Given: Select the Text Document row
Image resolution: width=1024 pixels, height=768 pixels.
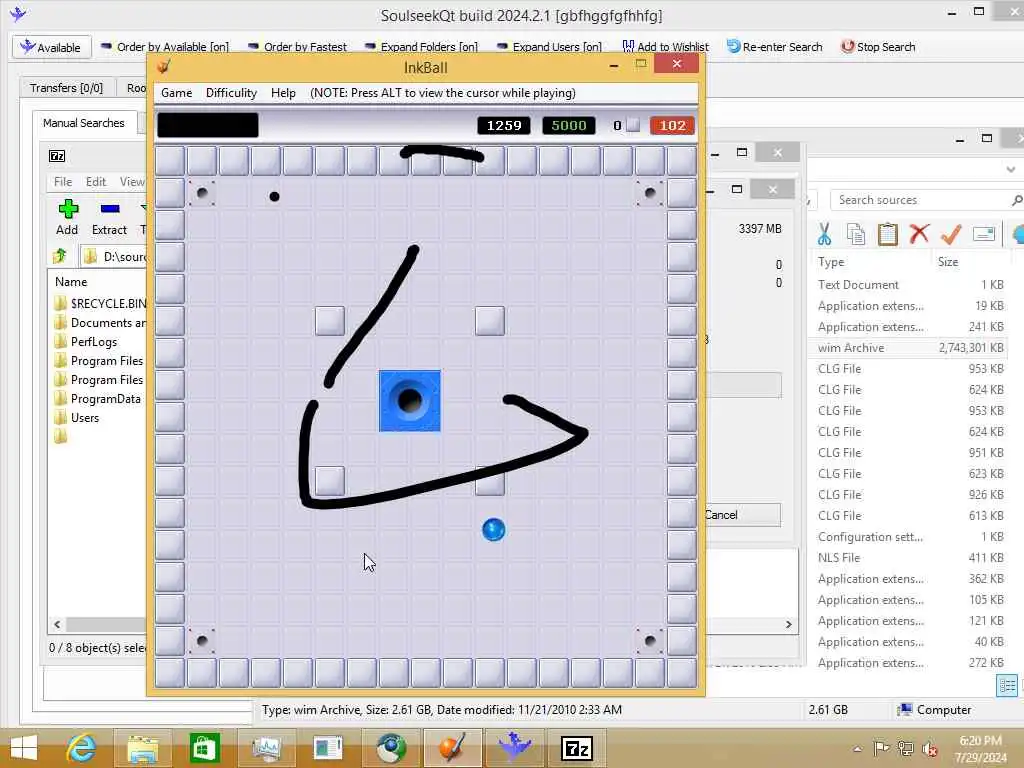Looking at the screenshot, I should coord(910,285).
